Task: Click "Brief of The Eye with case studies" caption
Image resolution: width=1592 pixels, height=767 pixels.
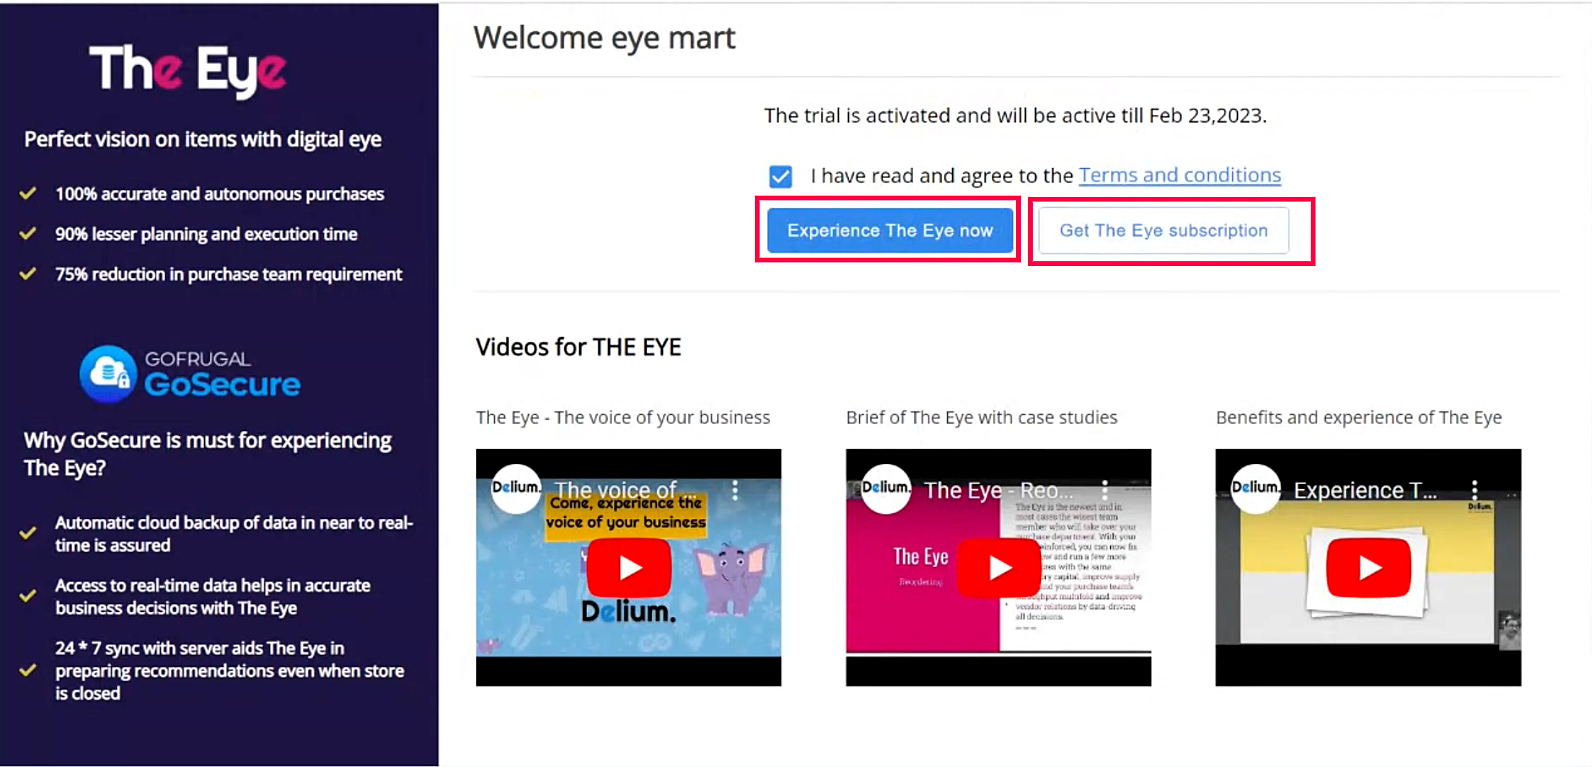Action: [x=981, y=418]
